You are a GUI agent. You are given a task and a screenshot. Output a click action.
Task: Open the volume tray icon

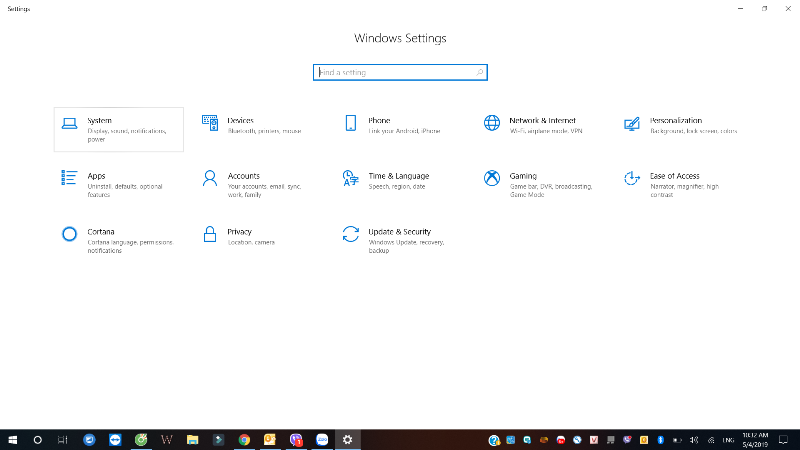tap(694, 440)
